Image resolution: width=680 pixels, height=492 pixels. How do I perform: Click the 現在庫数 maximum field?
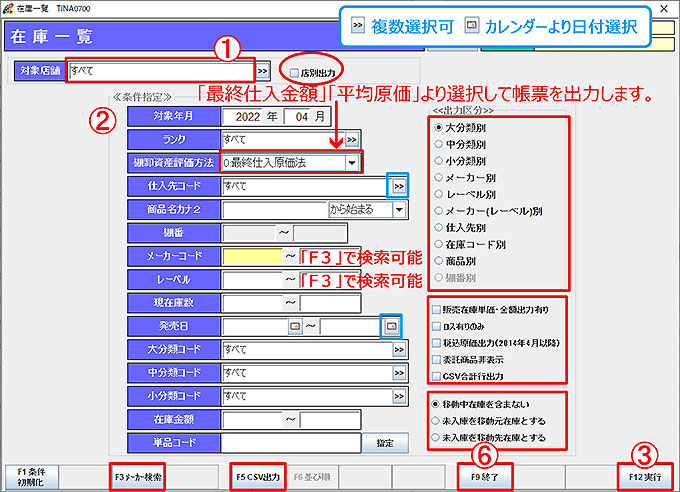330,303
